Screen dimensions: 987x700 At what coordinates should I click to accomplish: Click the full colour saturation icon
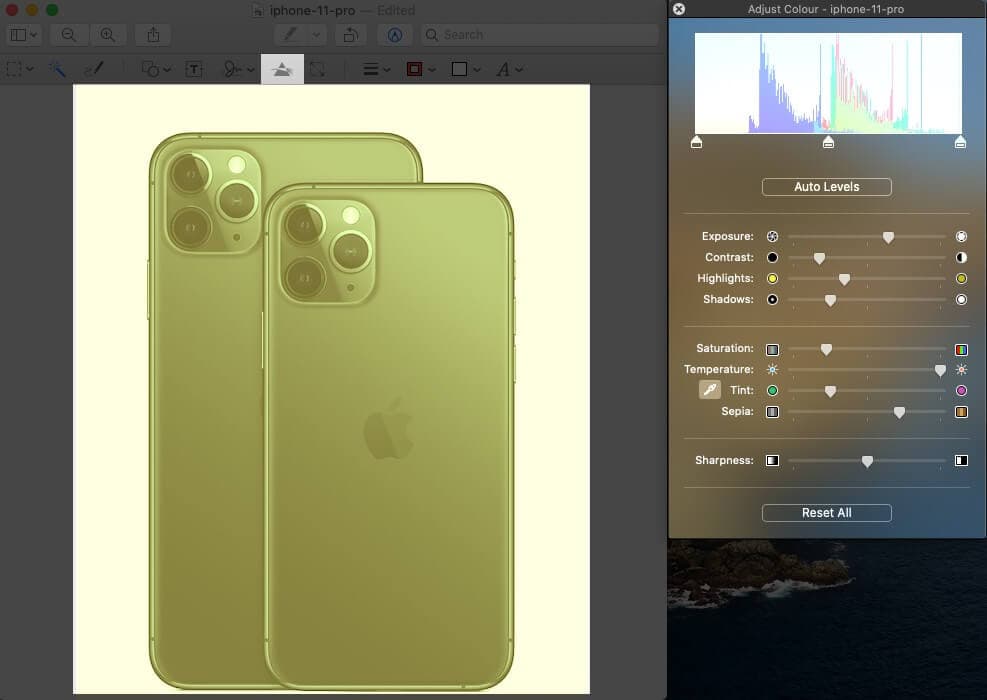[x=961, y=349]
